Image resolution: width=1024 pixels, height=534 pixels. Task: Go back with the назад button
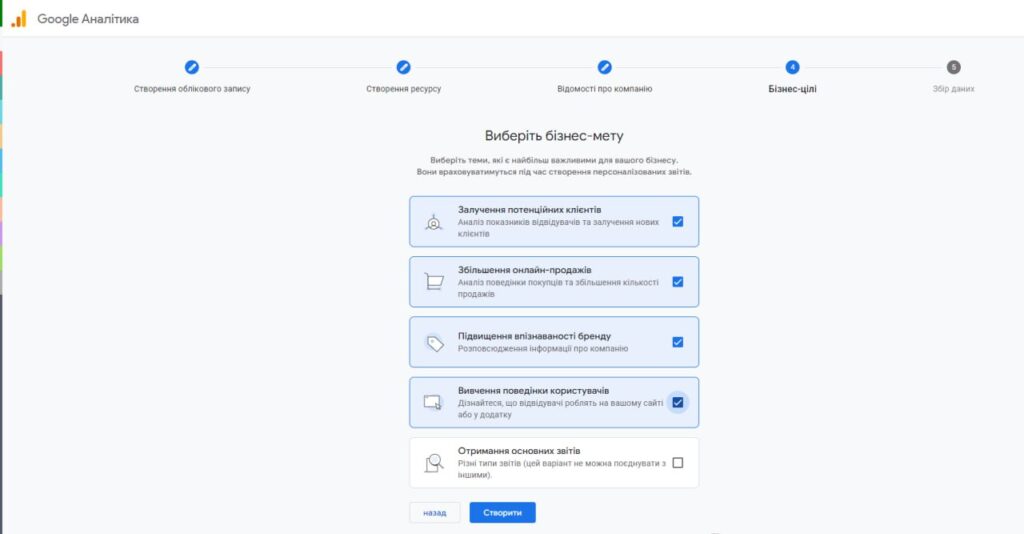[434, 512]
